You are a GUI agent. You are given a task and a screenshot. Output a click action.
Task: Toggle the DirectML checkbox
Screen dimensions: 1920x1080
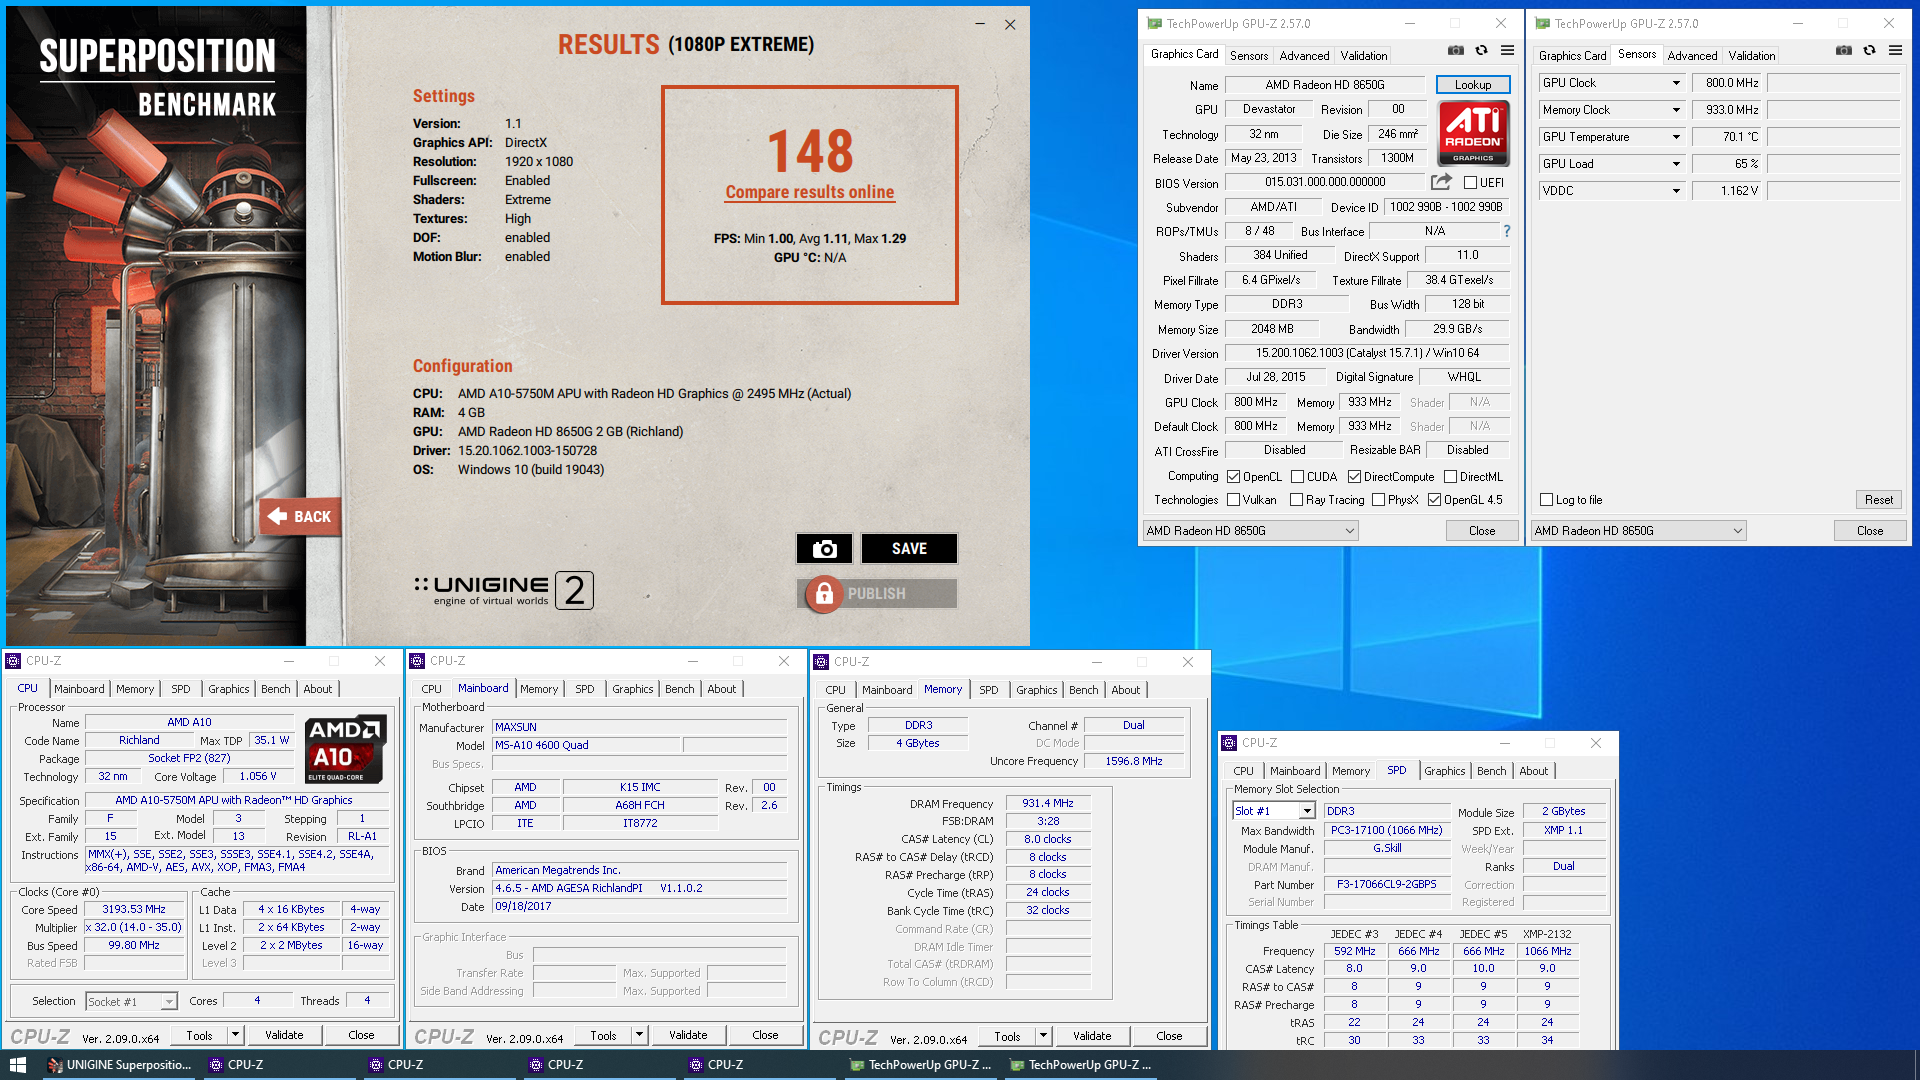(x=1451, y=477)
